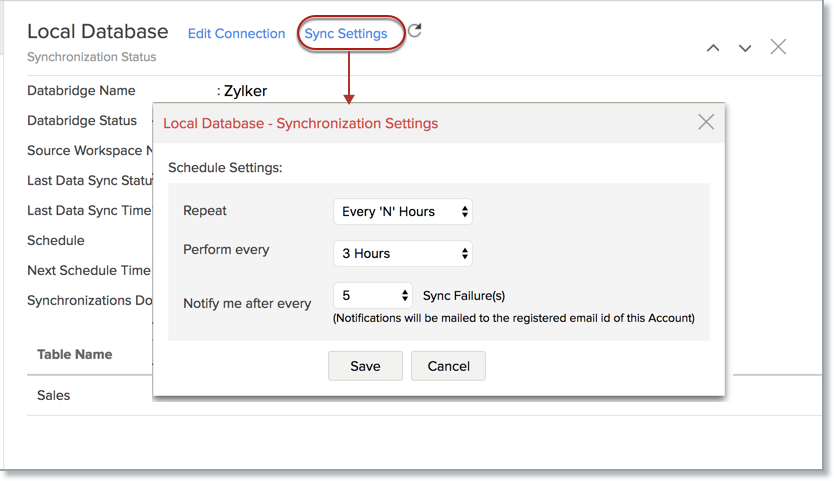Click the refresh sync status icon
Screen dimensions: 834x481
[415, 31]
